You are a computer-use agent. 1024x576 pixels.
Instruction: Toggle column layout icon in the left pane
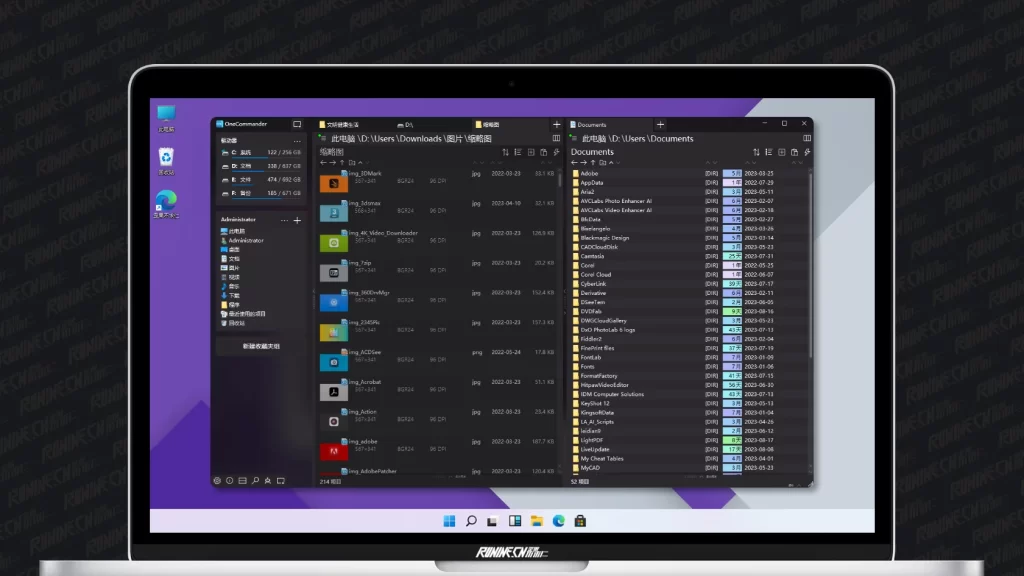tap(556, 138)
